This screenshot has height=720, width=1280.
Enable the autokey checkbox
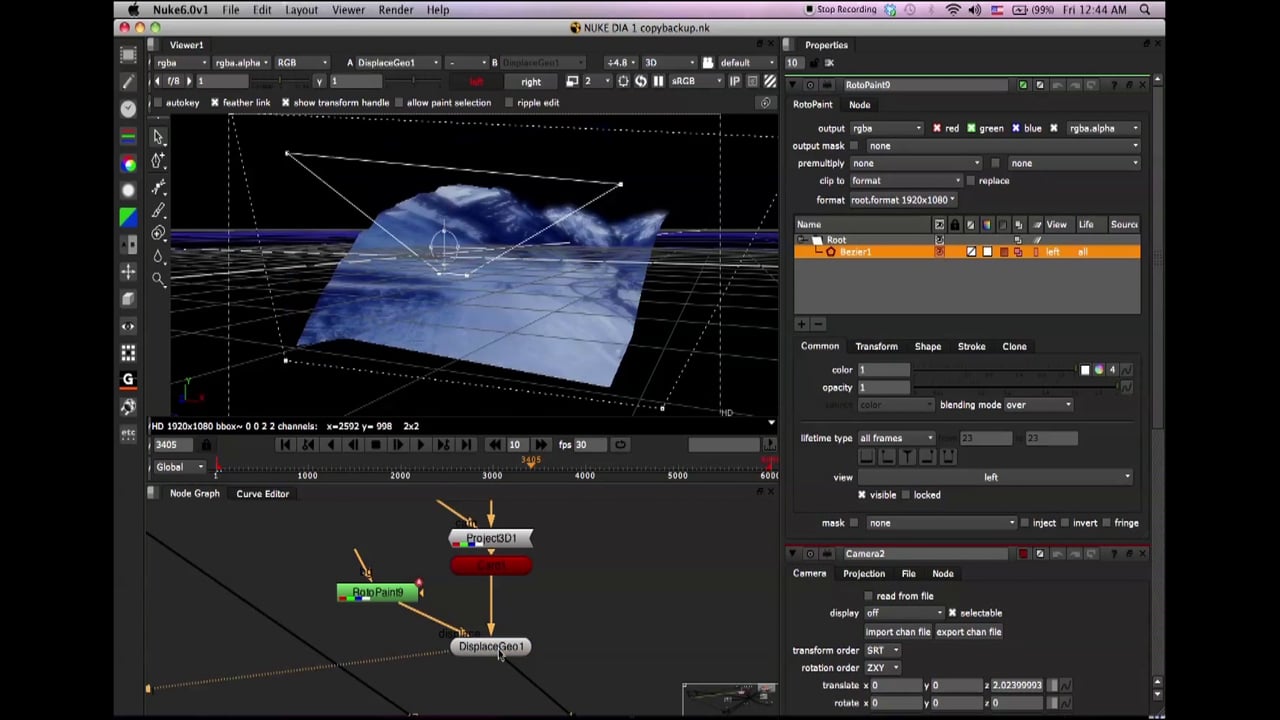click(x=157, y=102)
